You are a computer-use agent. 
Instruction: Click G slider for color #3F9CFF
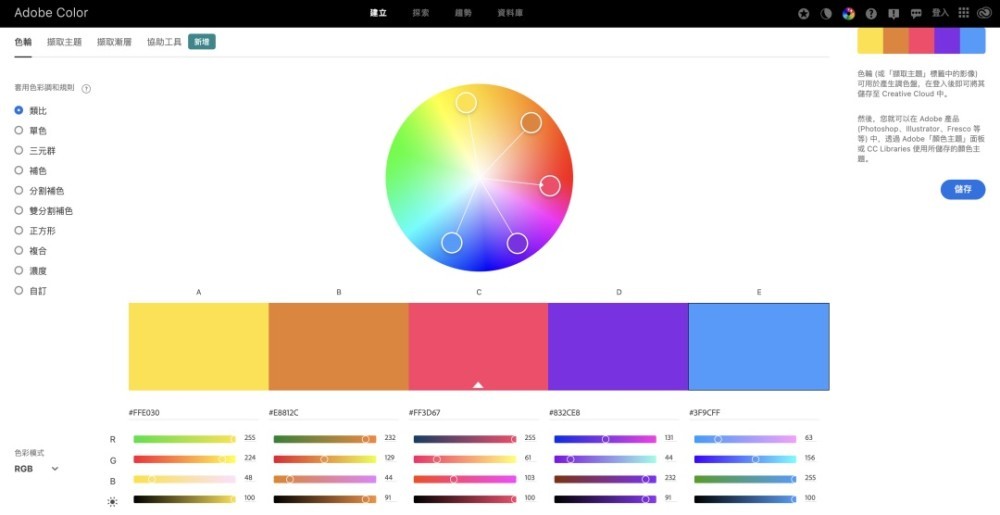[x=745, y=459]
